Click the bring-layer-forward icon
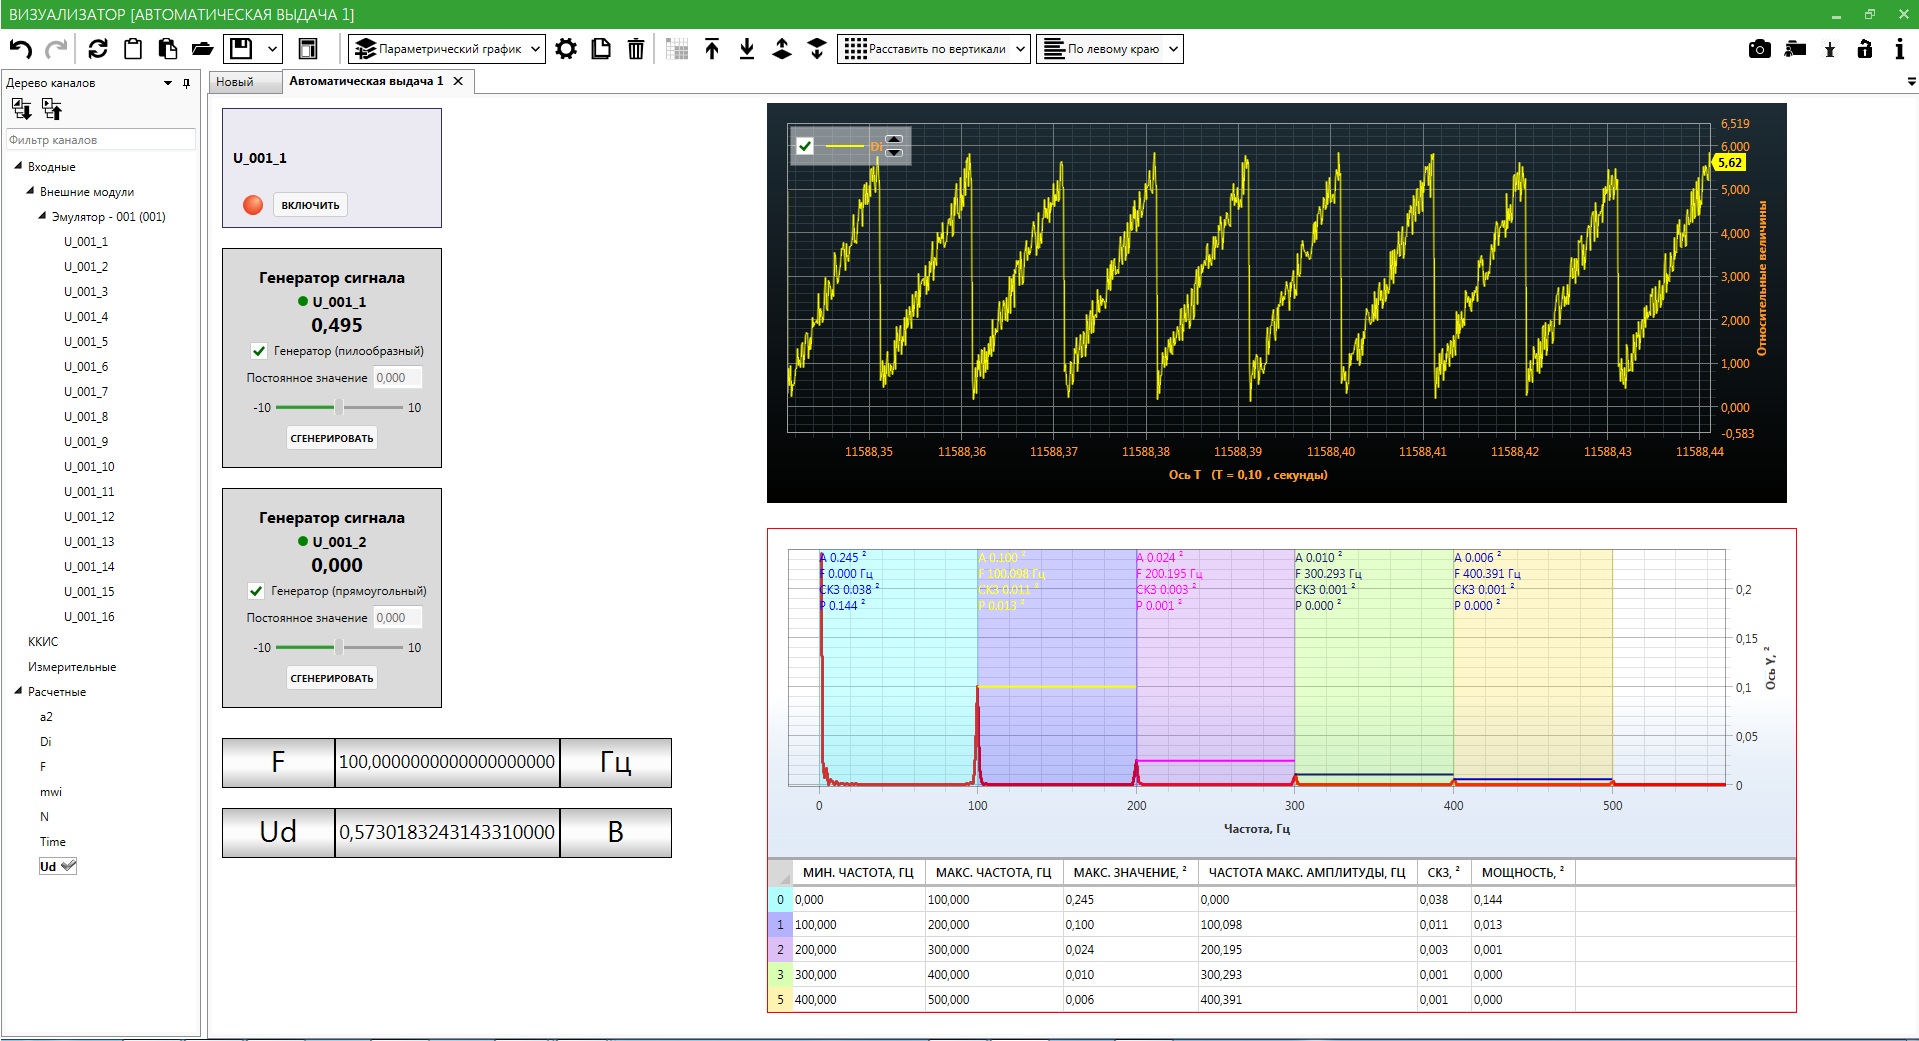The image size is (1919, 1041). [x=782, y=49]
